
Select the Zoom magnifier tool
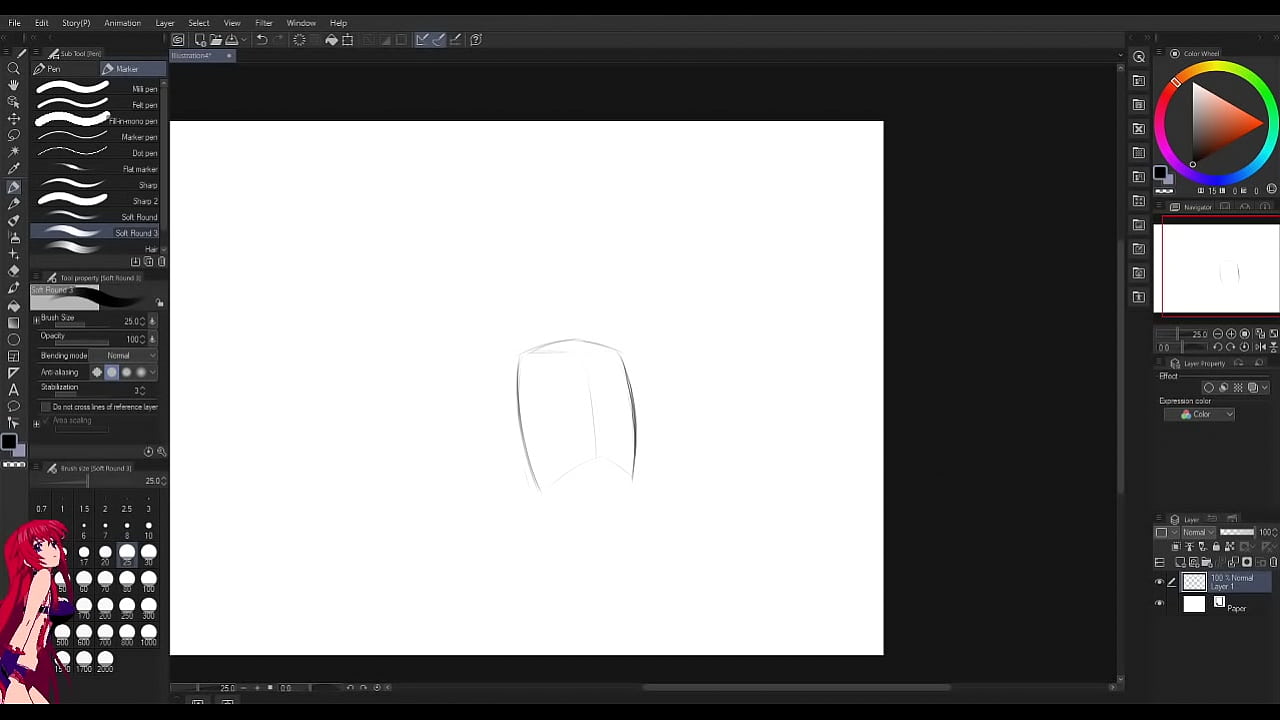[x=14, y=69]
